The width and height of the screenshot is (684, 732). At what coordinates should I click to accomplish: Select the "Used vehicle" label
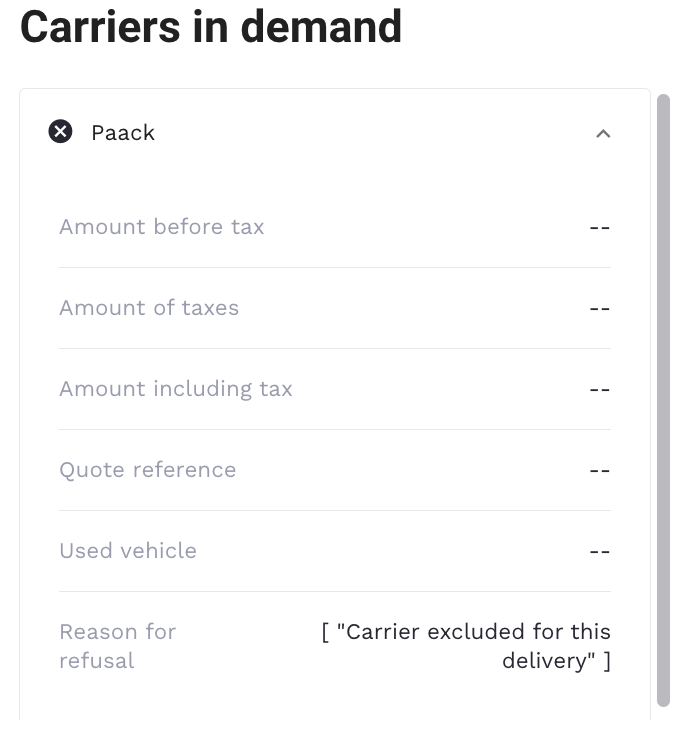coord(128,551)
